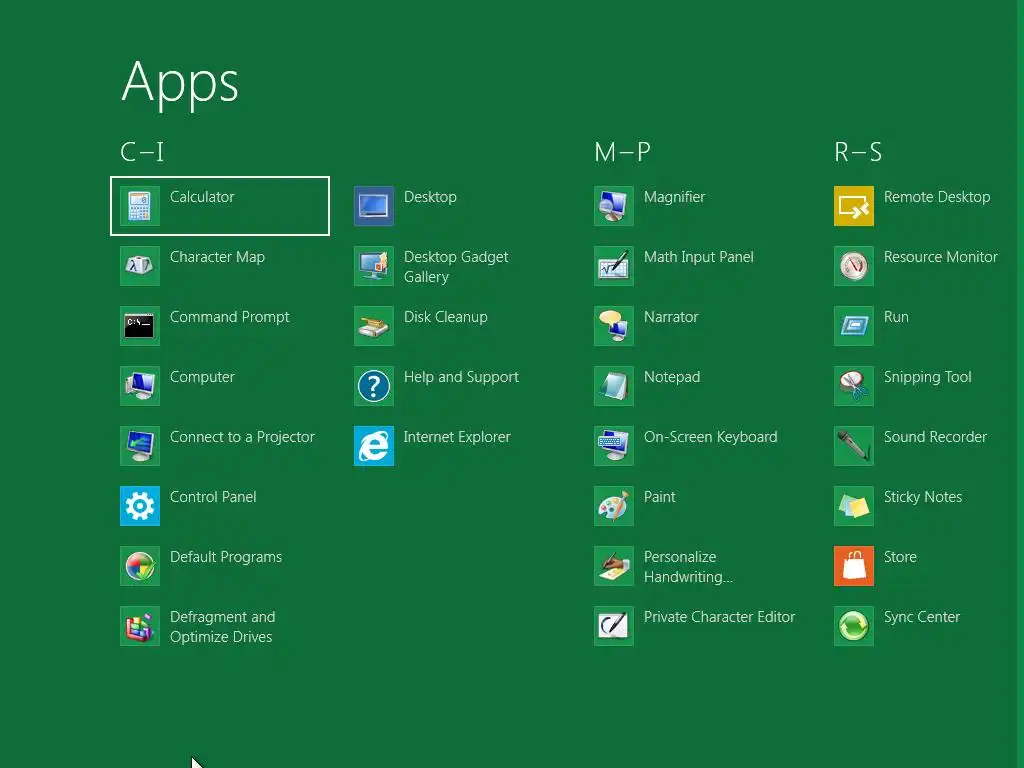Open Personalize Handwriting icon

point(614,566)
